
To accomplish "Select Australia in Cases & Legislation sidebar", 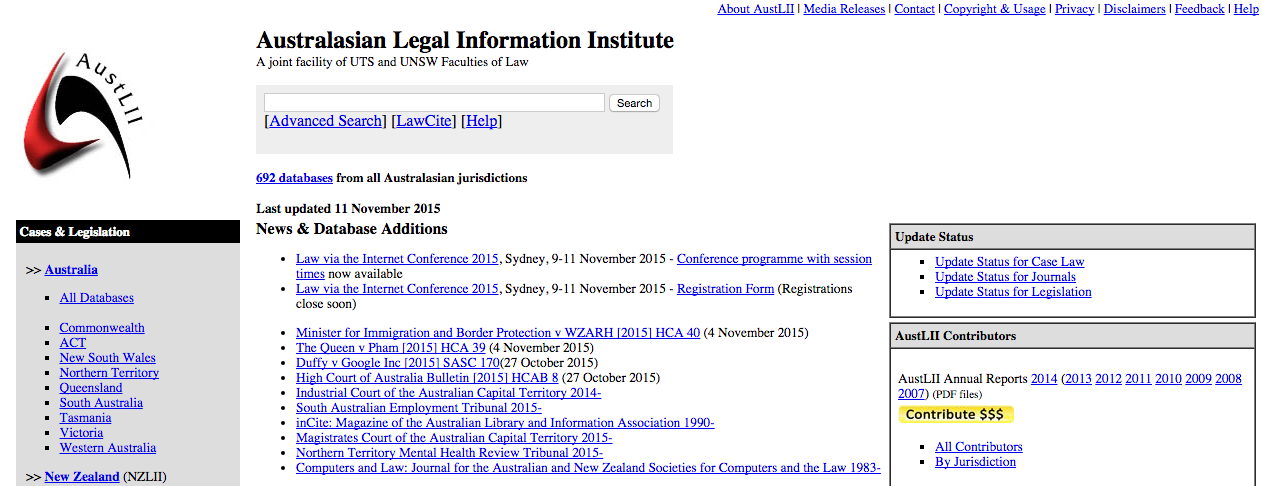I will point(71,270).
